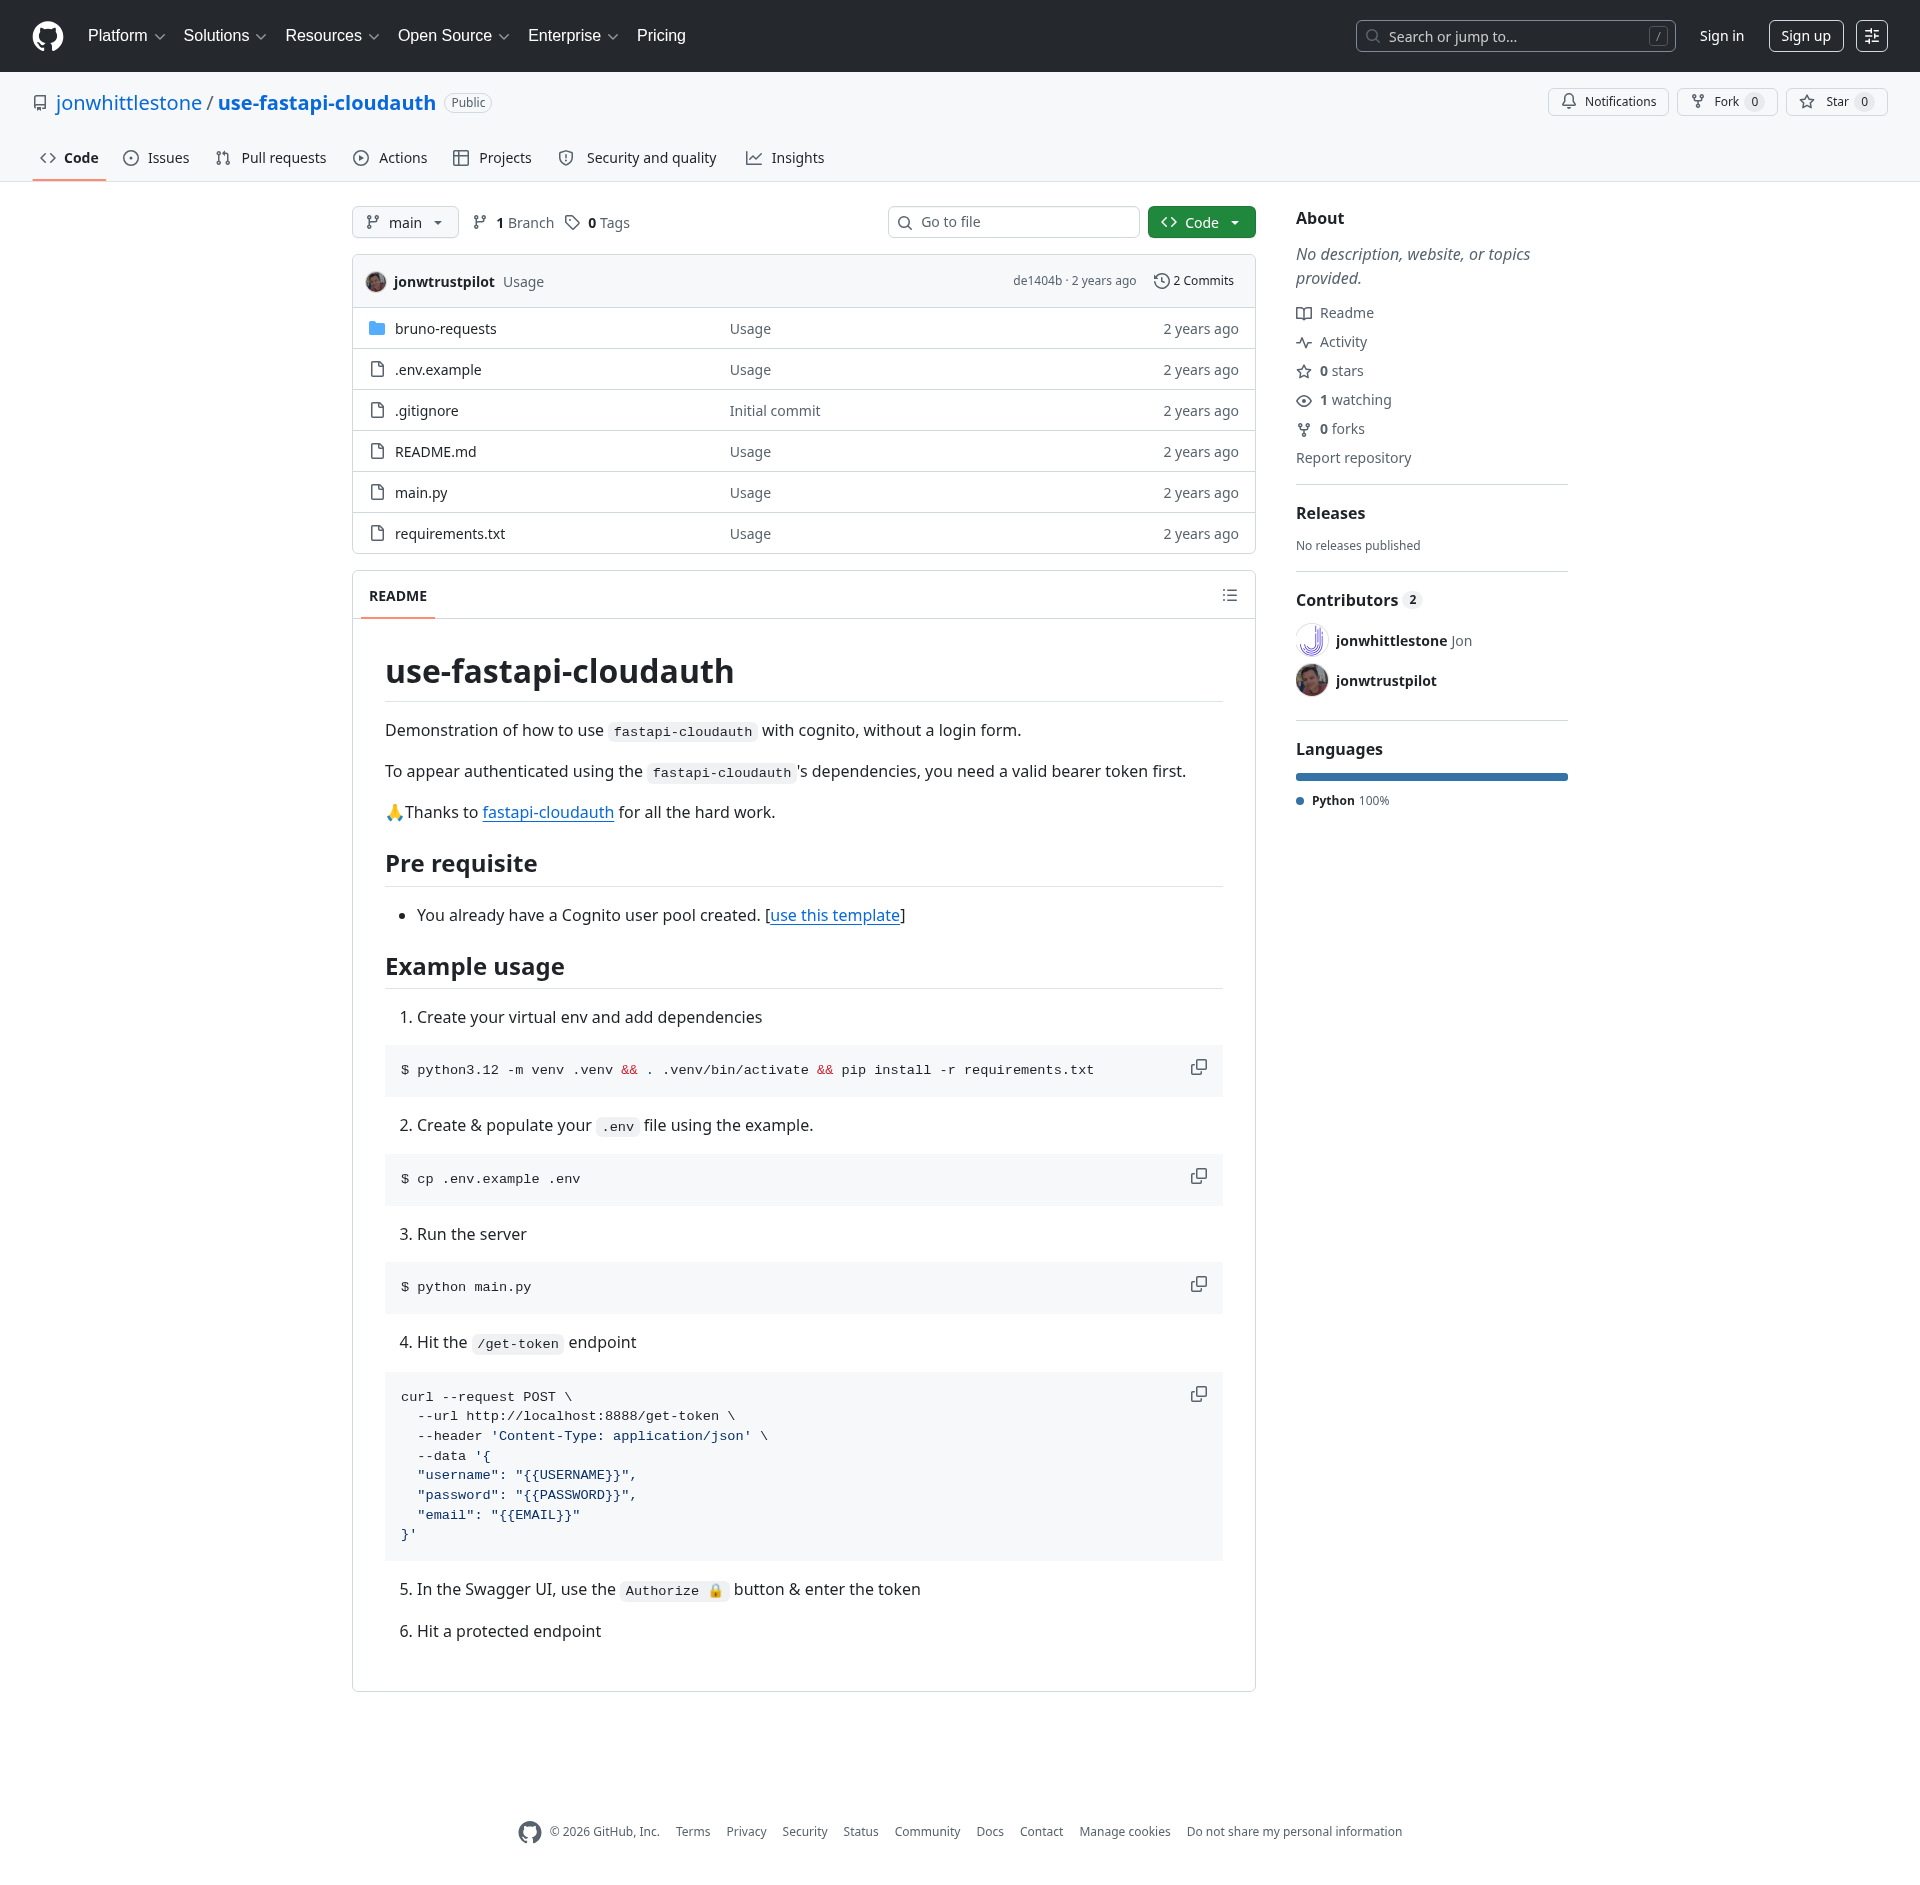This screenshot has height=1885, width=1920.
Task: Click Report repository link
Action: tap(1353, 458)
